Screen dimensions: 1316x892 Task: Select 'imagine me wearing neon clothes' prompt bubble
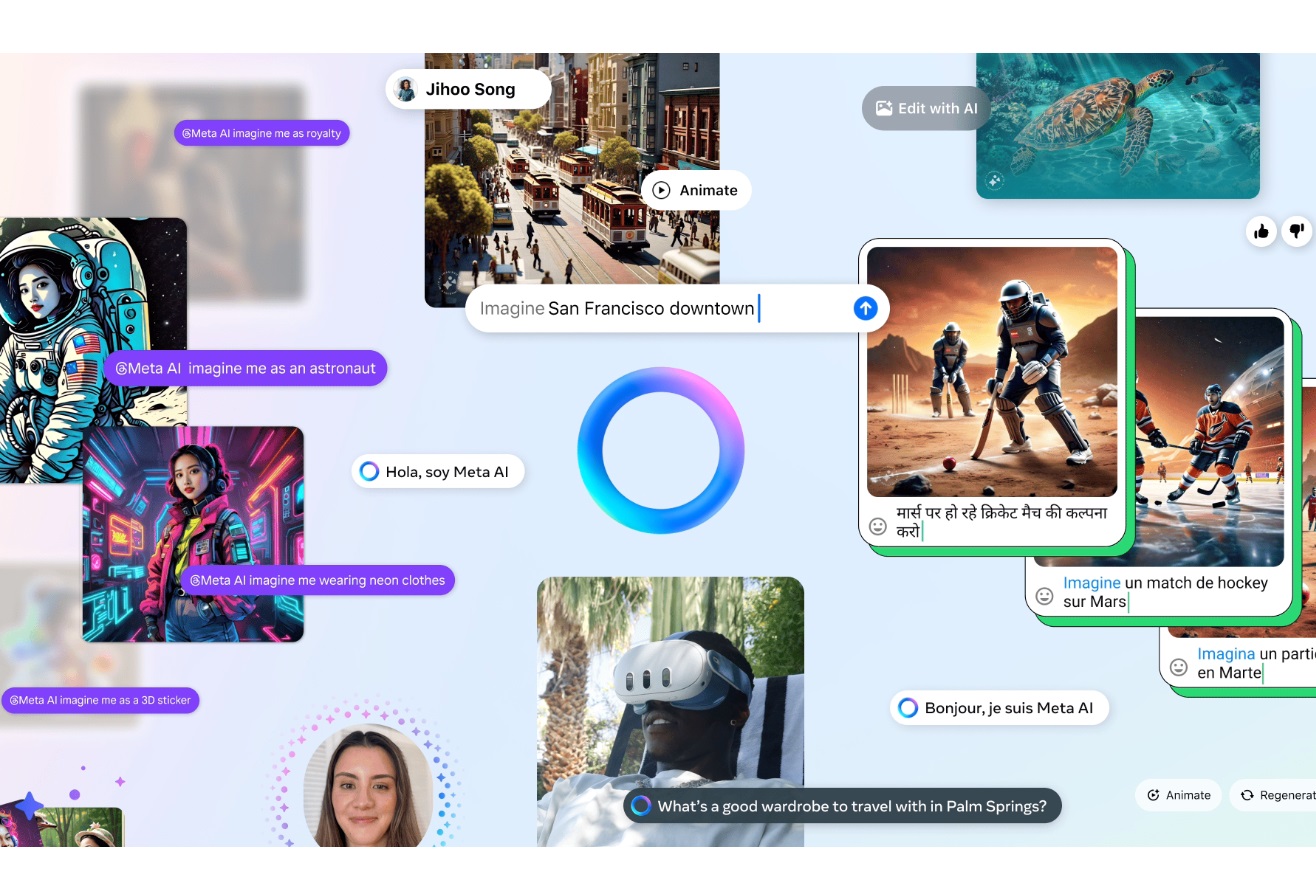[x=317, y=580]
